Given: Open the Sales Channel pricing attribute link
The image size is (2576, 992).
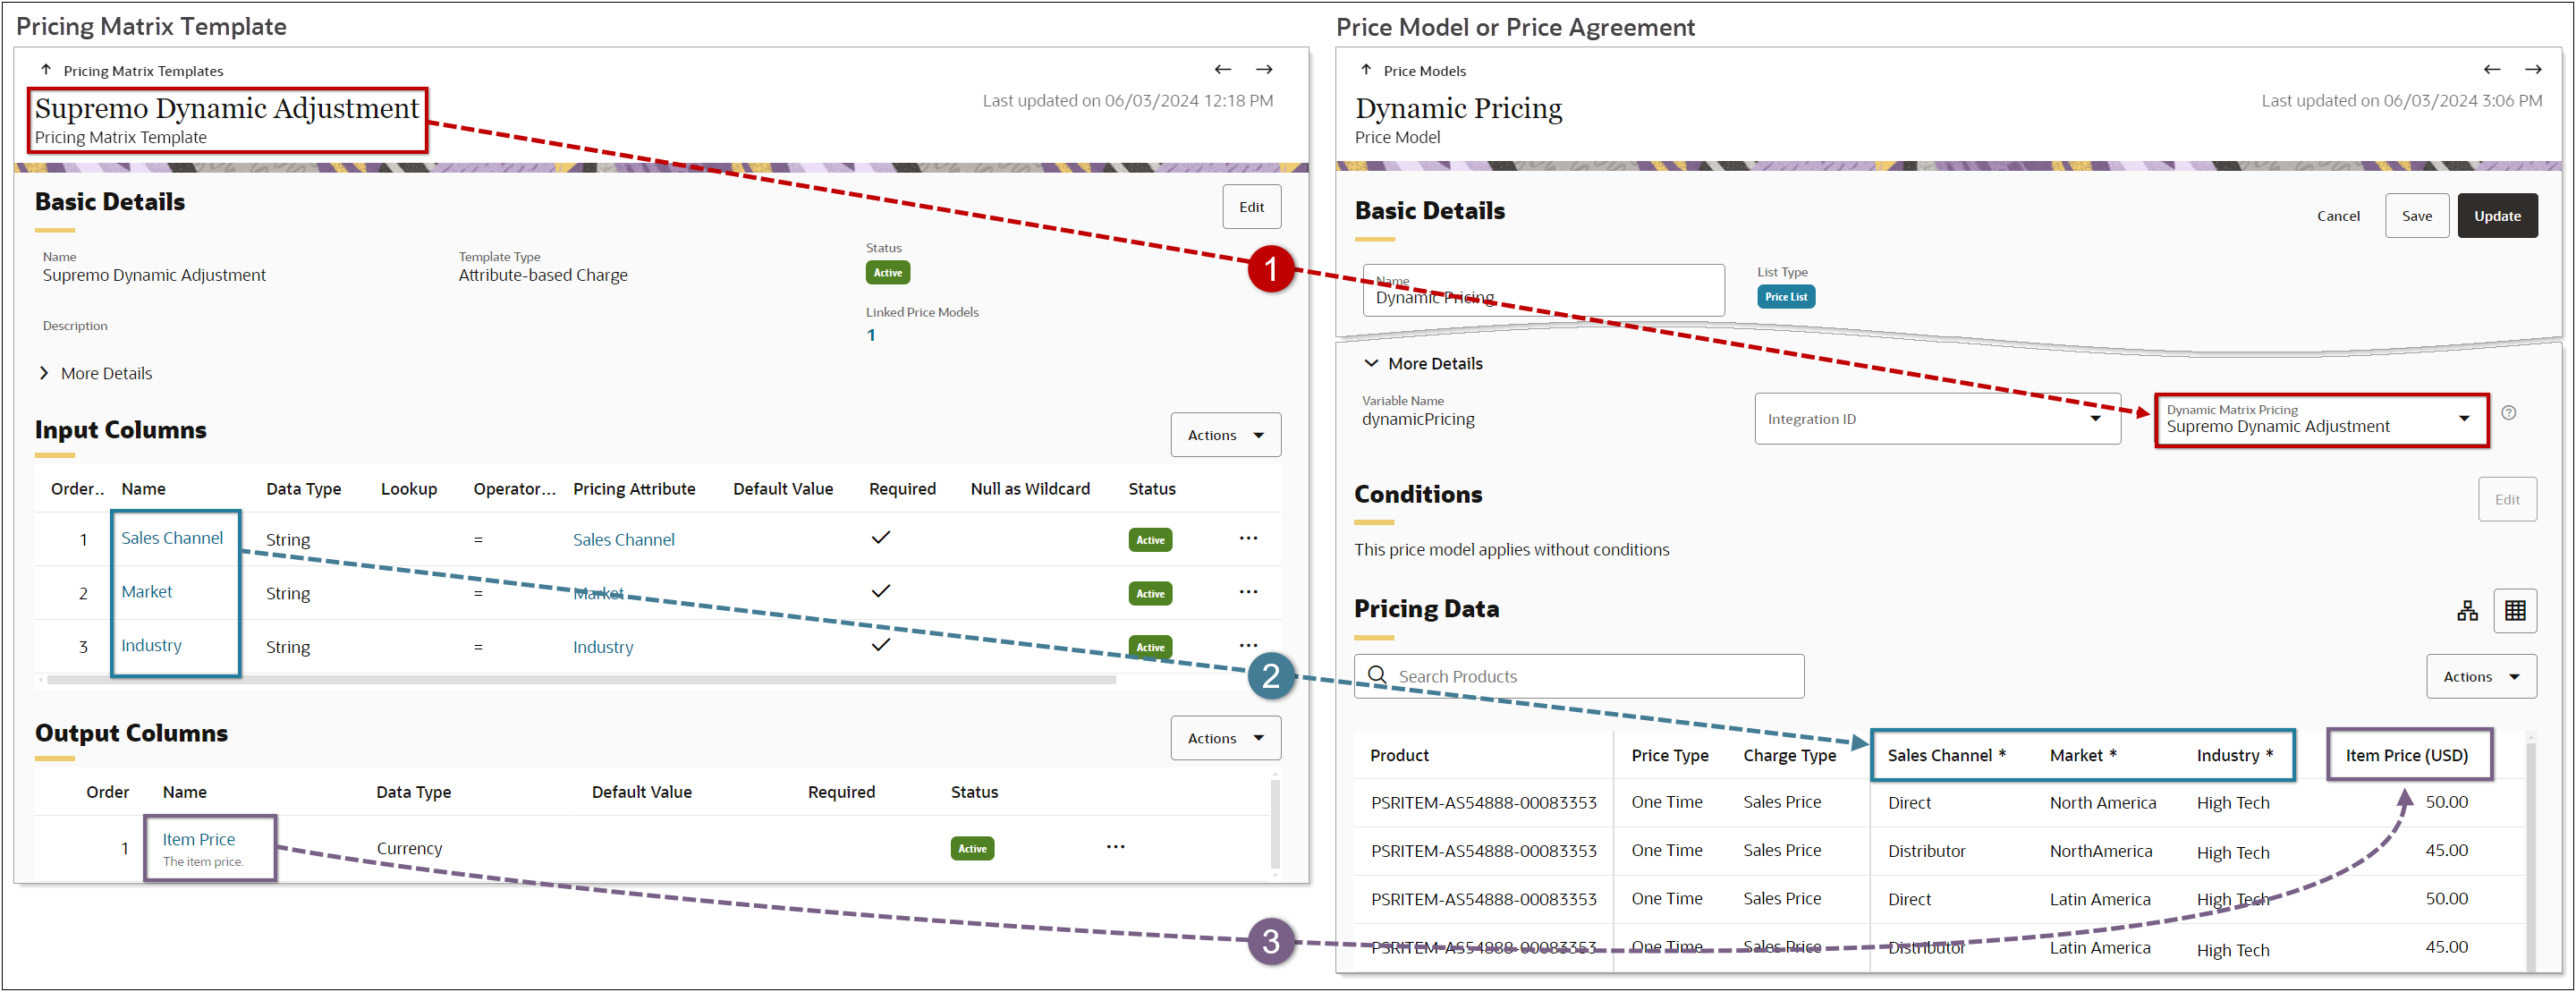Looking at the screenshot, I should click(x=623, y=539).
